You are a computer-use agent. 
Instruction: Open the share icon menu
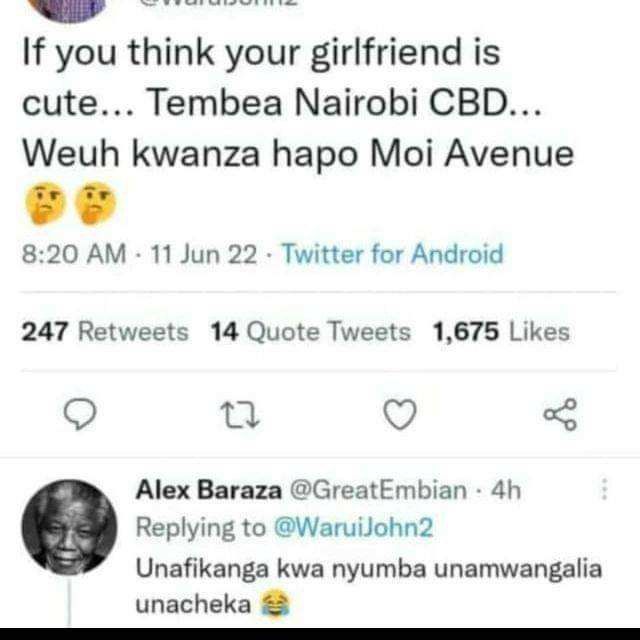click(560, 415)
